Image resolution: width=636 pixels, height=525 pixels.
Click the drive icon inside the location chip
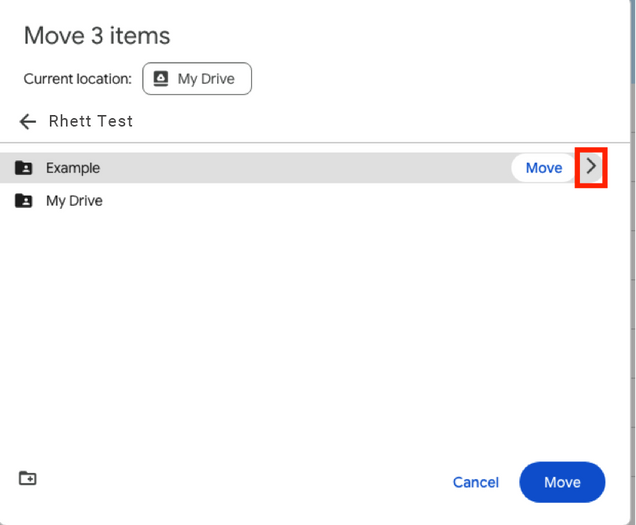tap(161, 78)
